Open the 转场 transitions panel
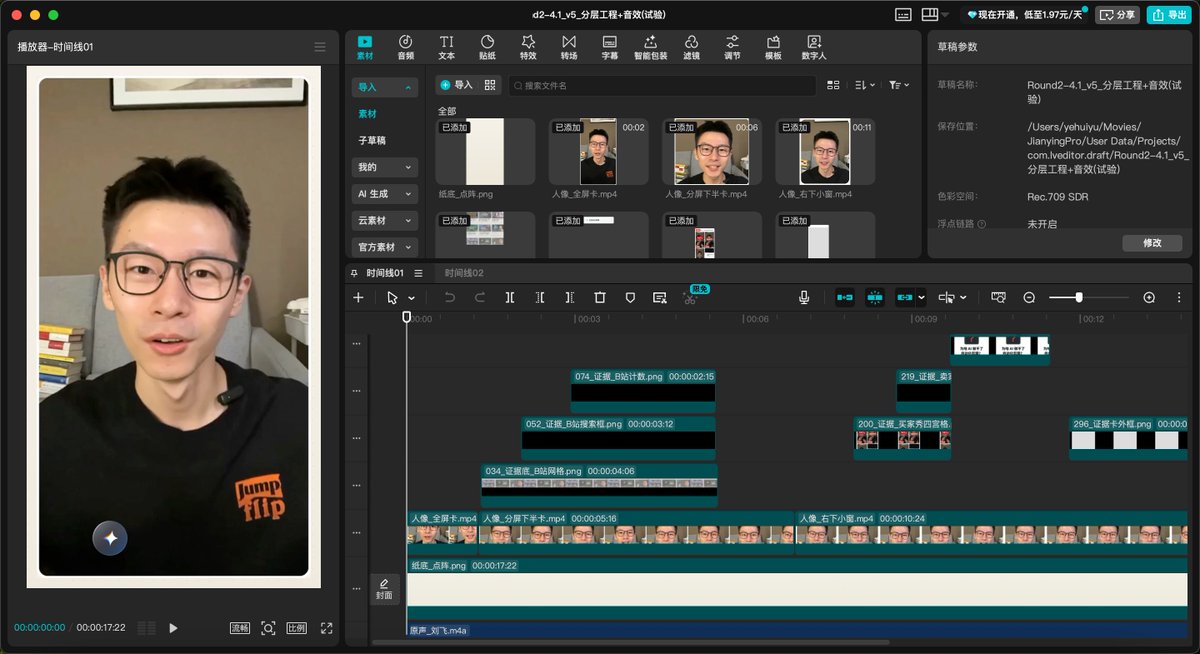Image resolution: width=1200 pixels, height=654 pixels. [569, 47]
